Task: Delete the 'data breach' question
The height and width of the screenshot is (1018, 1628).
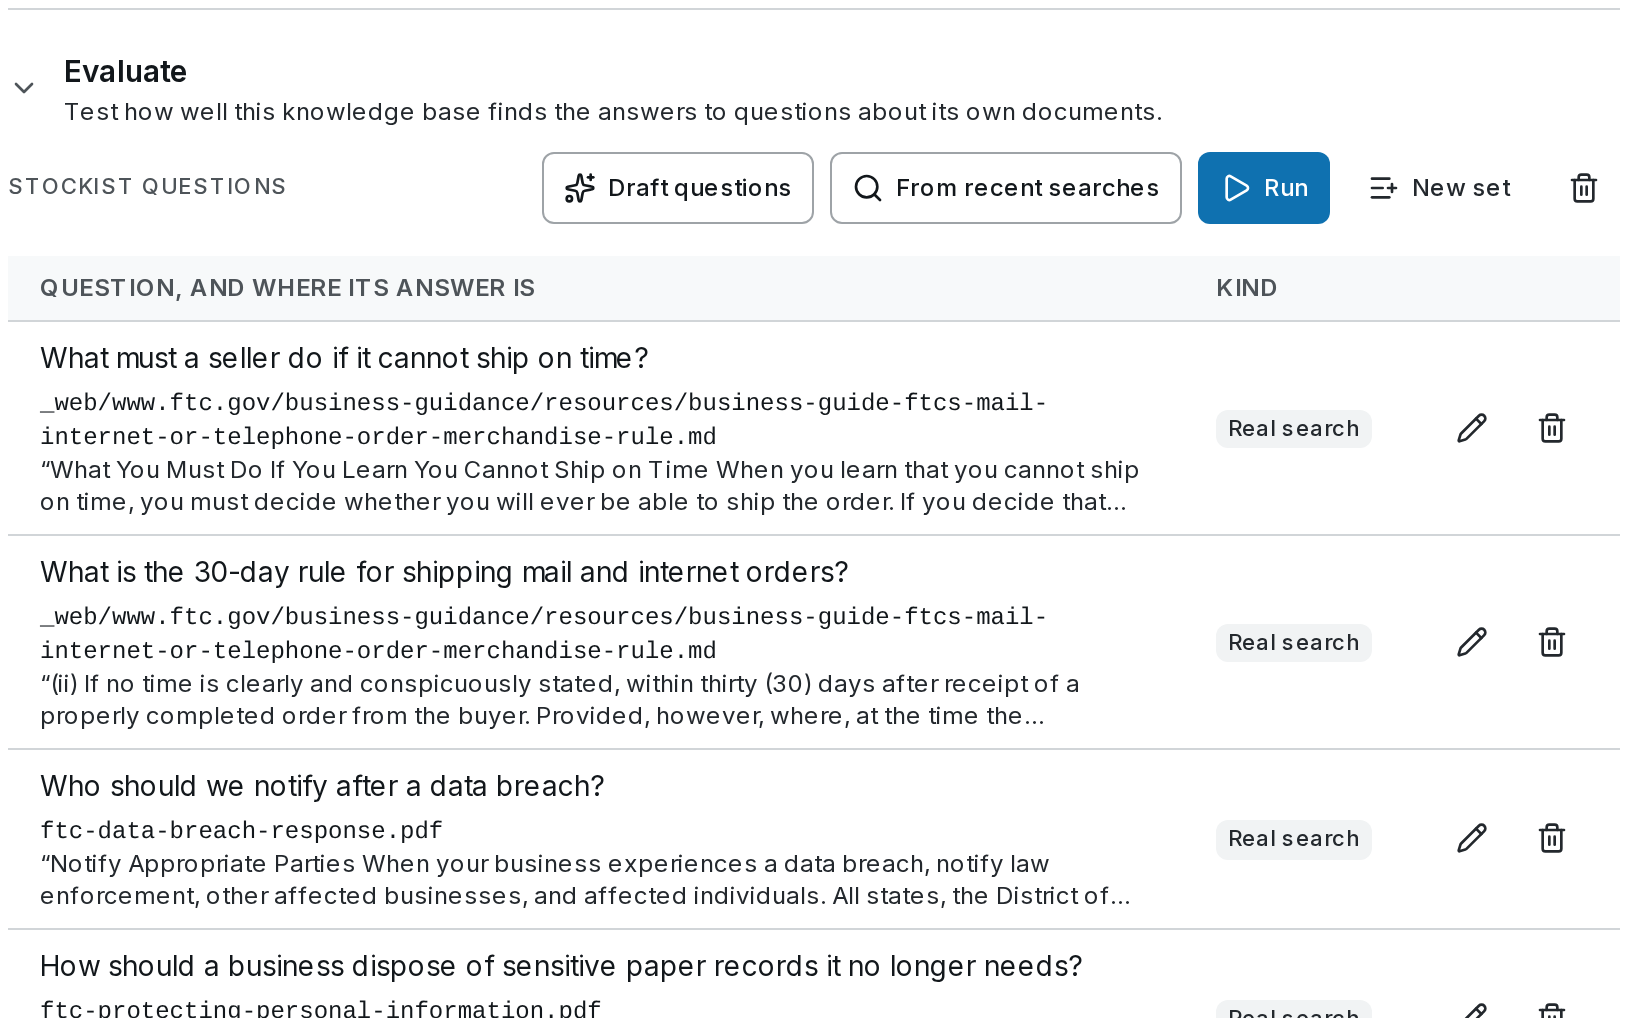Action: [1552, 838]
